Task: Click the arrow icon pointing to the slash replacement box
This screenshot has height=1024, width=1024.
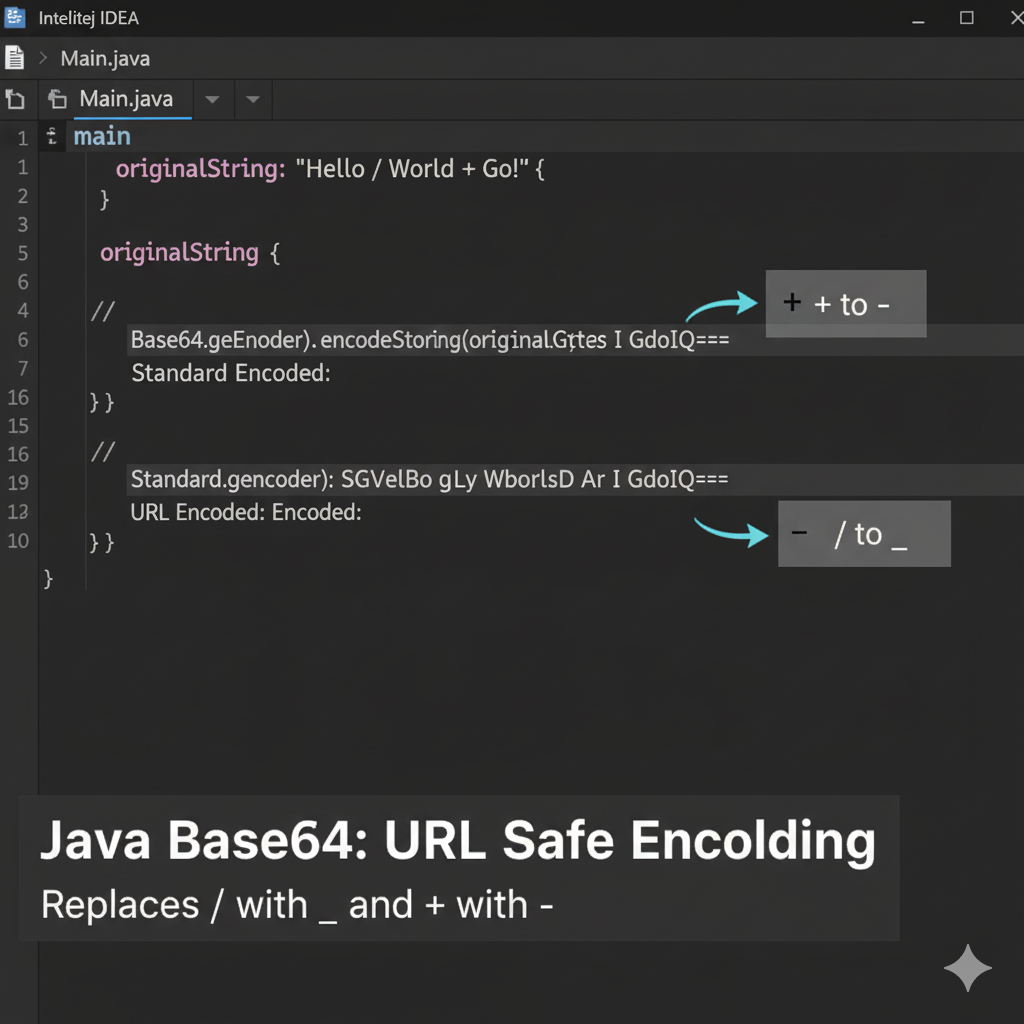Action: [731, 534]
